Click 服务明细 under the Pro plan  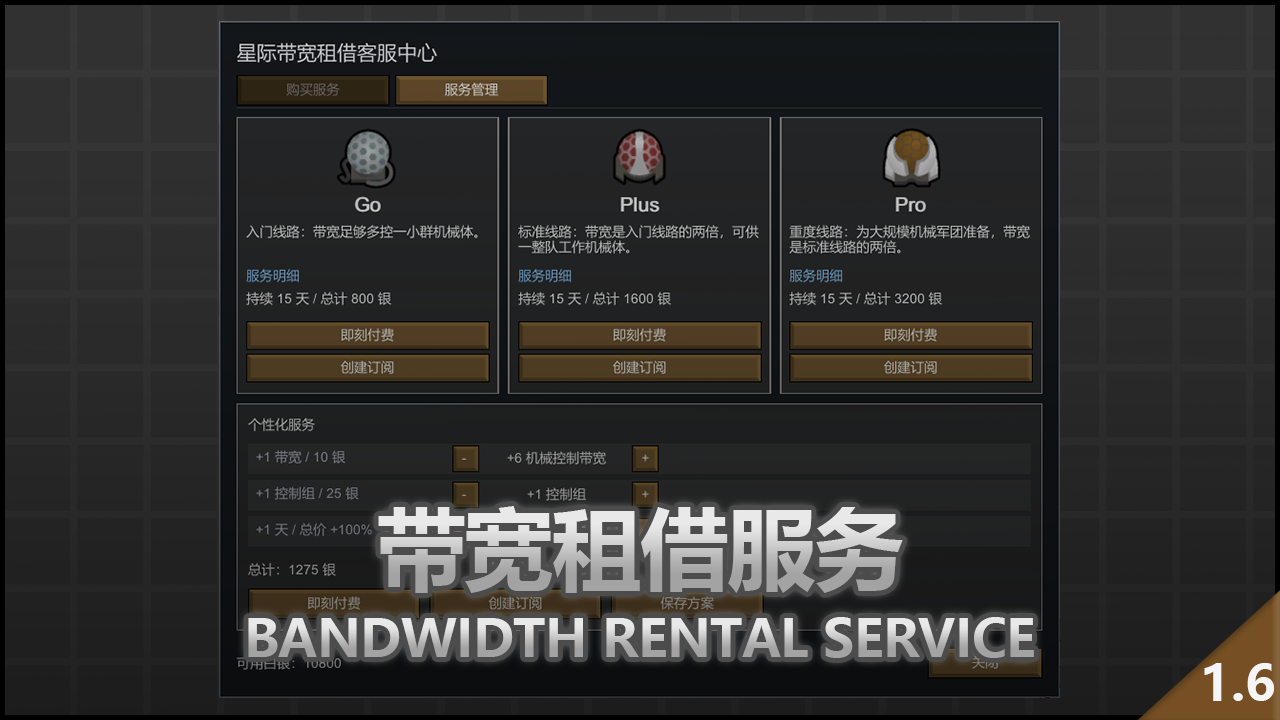pos(816,276)
